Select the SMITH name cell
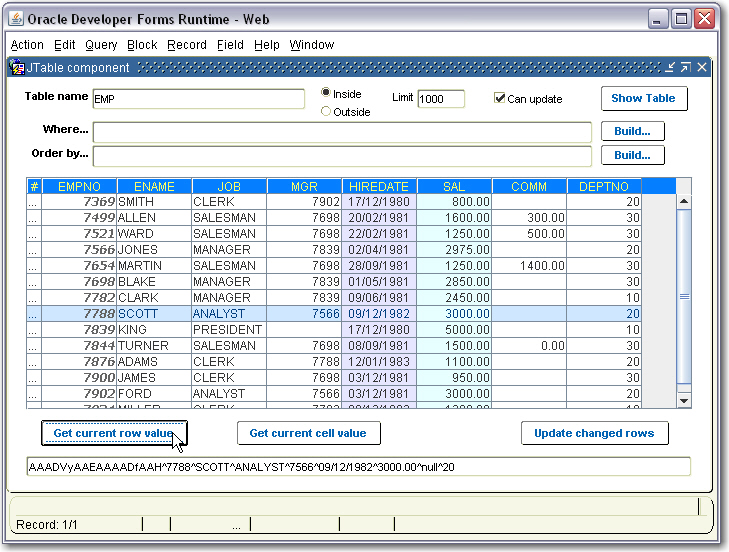This screenshot has height=552, width=729. (154, 201)
